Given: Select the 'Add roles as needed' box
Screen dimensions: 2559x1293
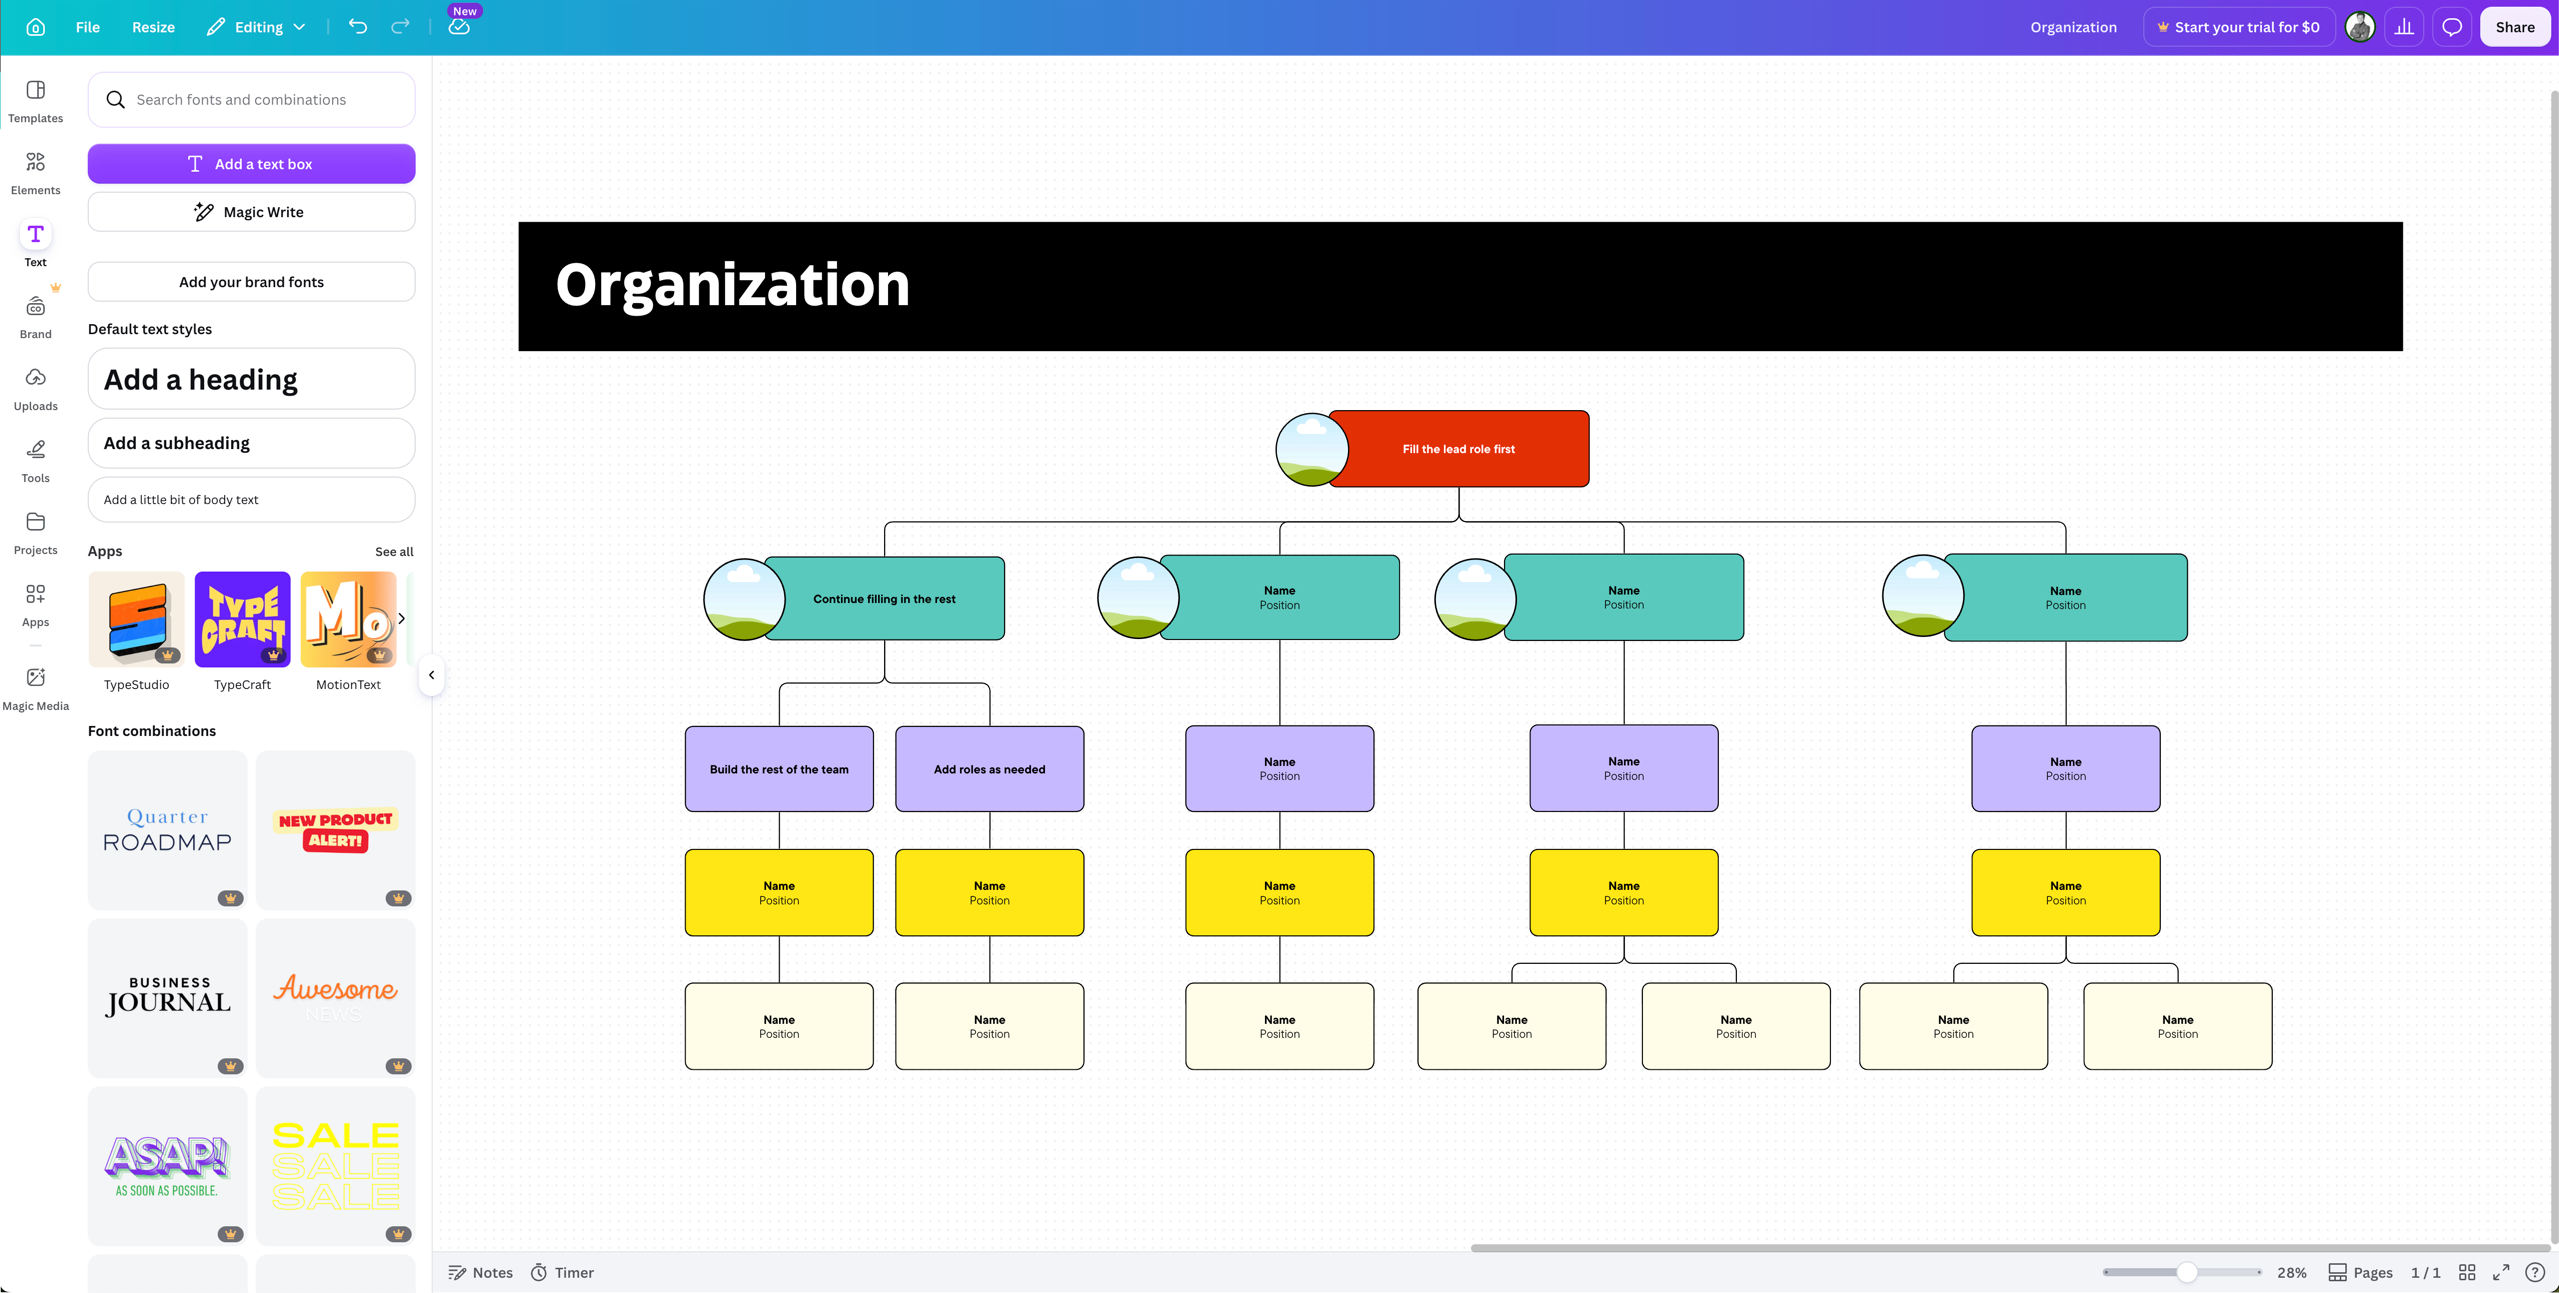Looking at the screenshot, I should pos(989,769).
